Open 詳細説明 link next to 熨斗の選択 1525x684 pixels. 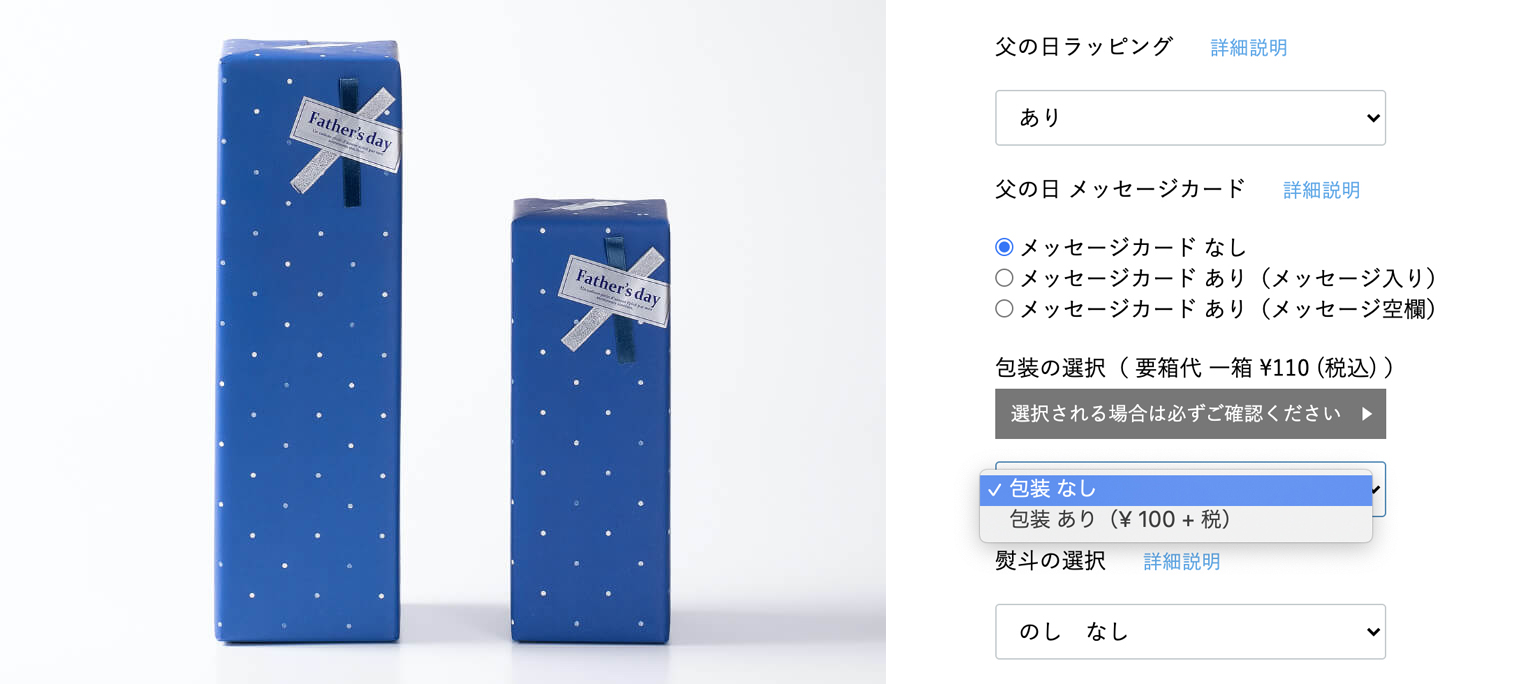pos(1181,562)
